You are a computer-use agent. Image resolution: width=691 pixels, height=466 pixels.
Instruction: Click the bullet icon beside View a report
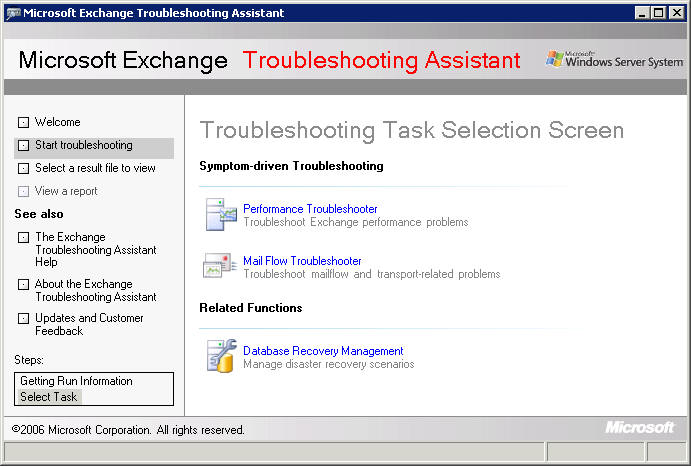[23, 191]
